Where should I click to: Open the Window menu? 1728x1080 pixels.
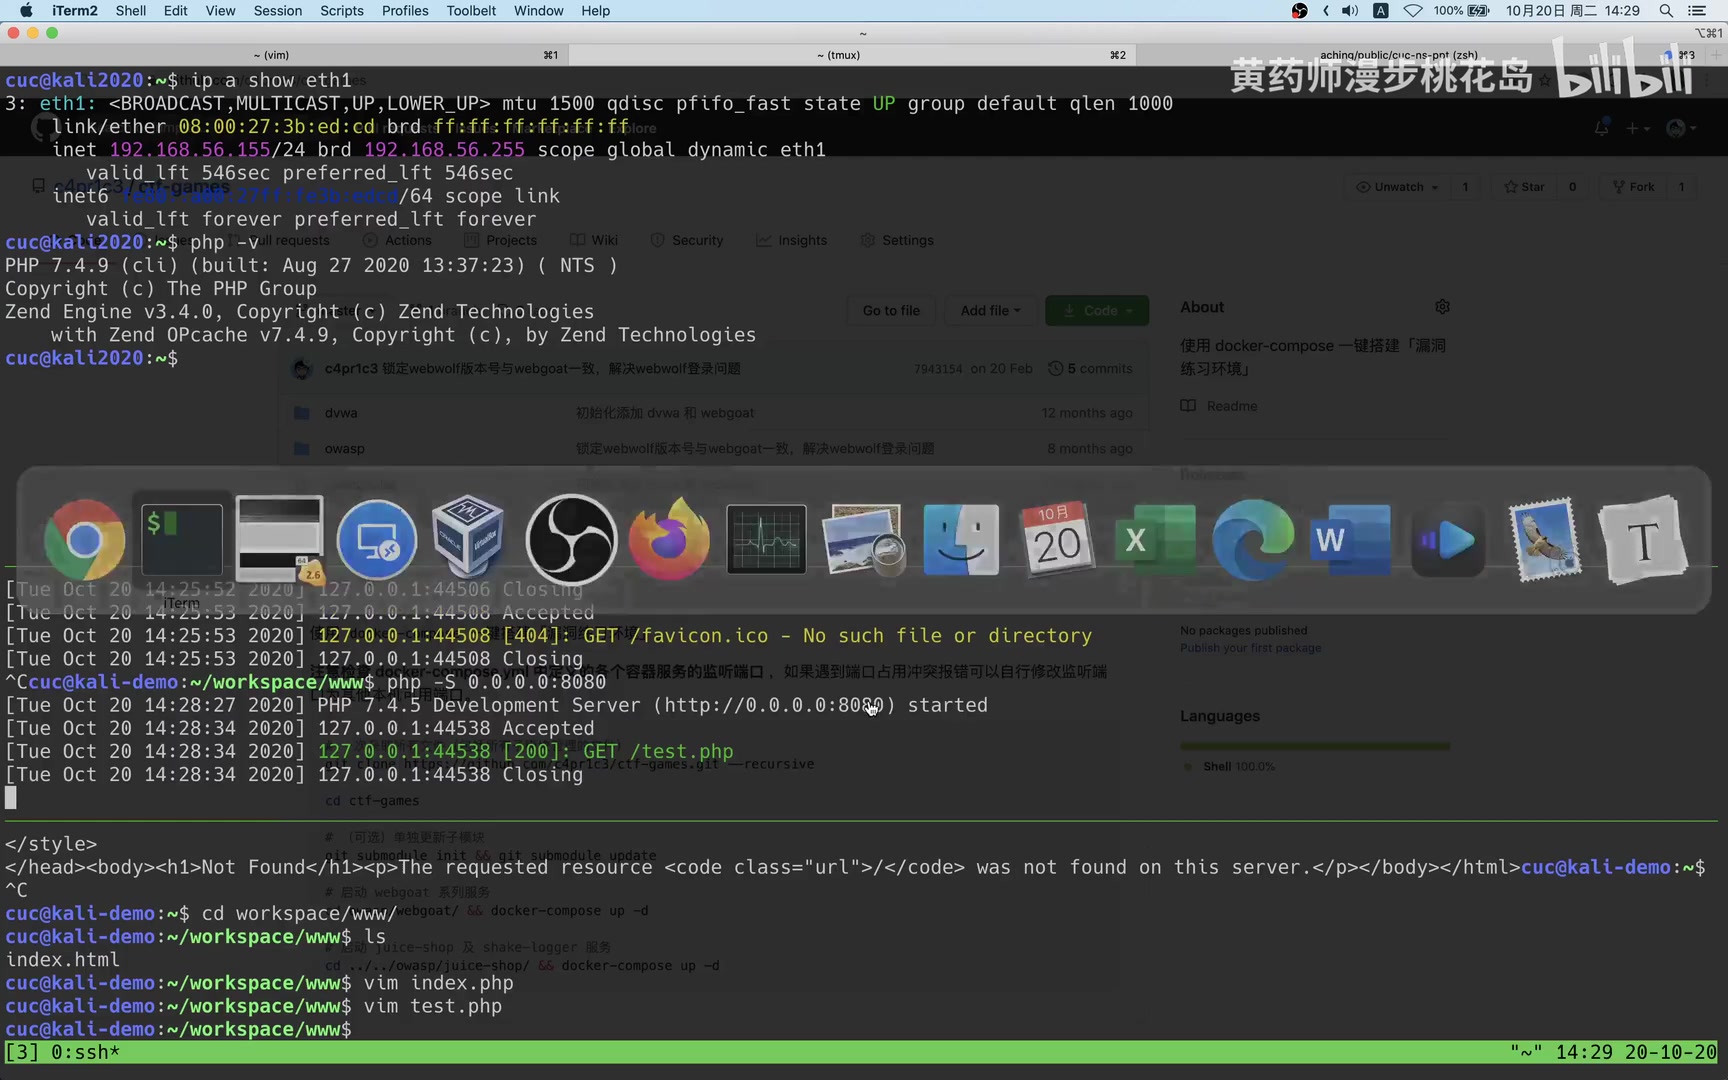coord(539,10)
